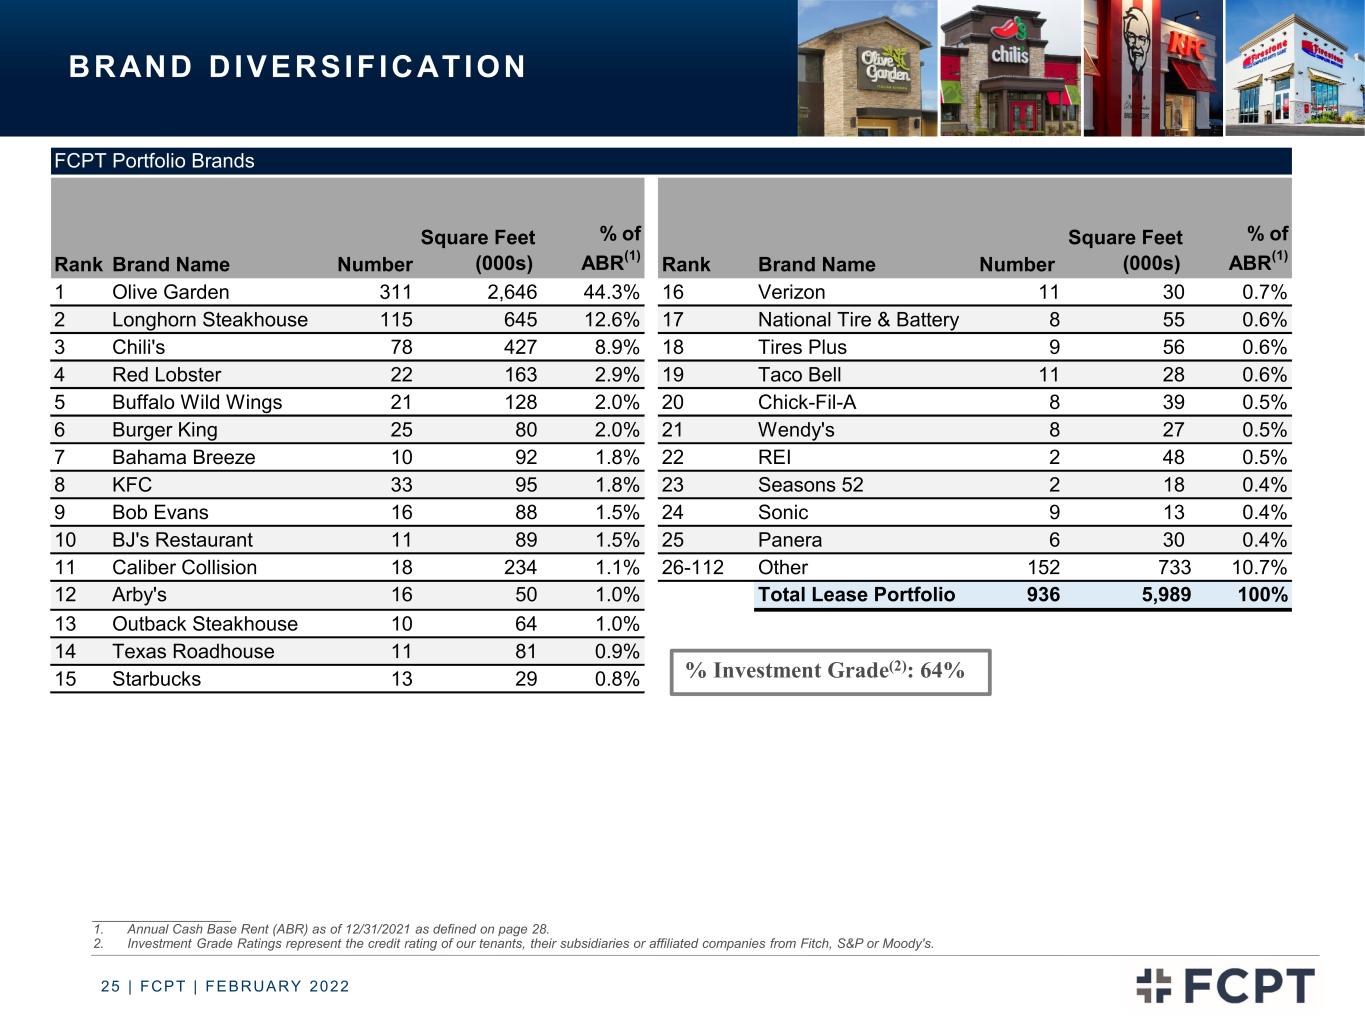Select the Caliber Collision brand entry
Viewport: 1365px width, 1024px height.
point(185,568)
